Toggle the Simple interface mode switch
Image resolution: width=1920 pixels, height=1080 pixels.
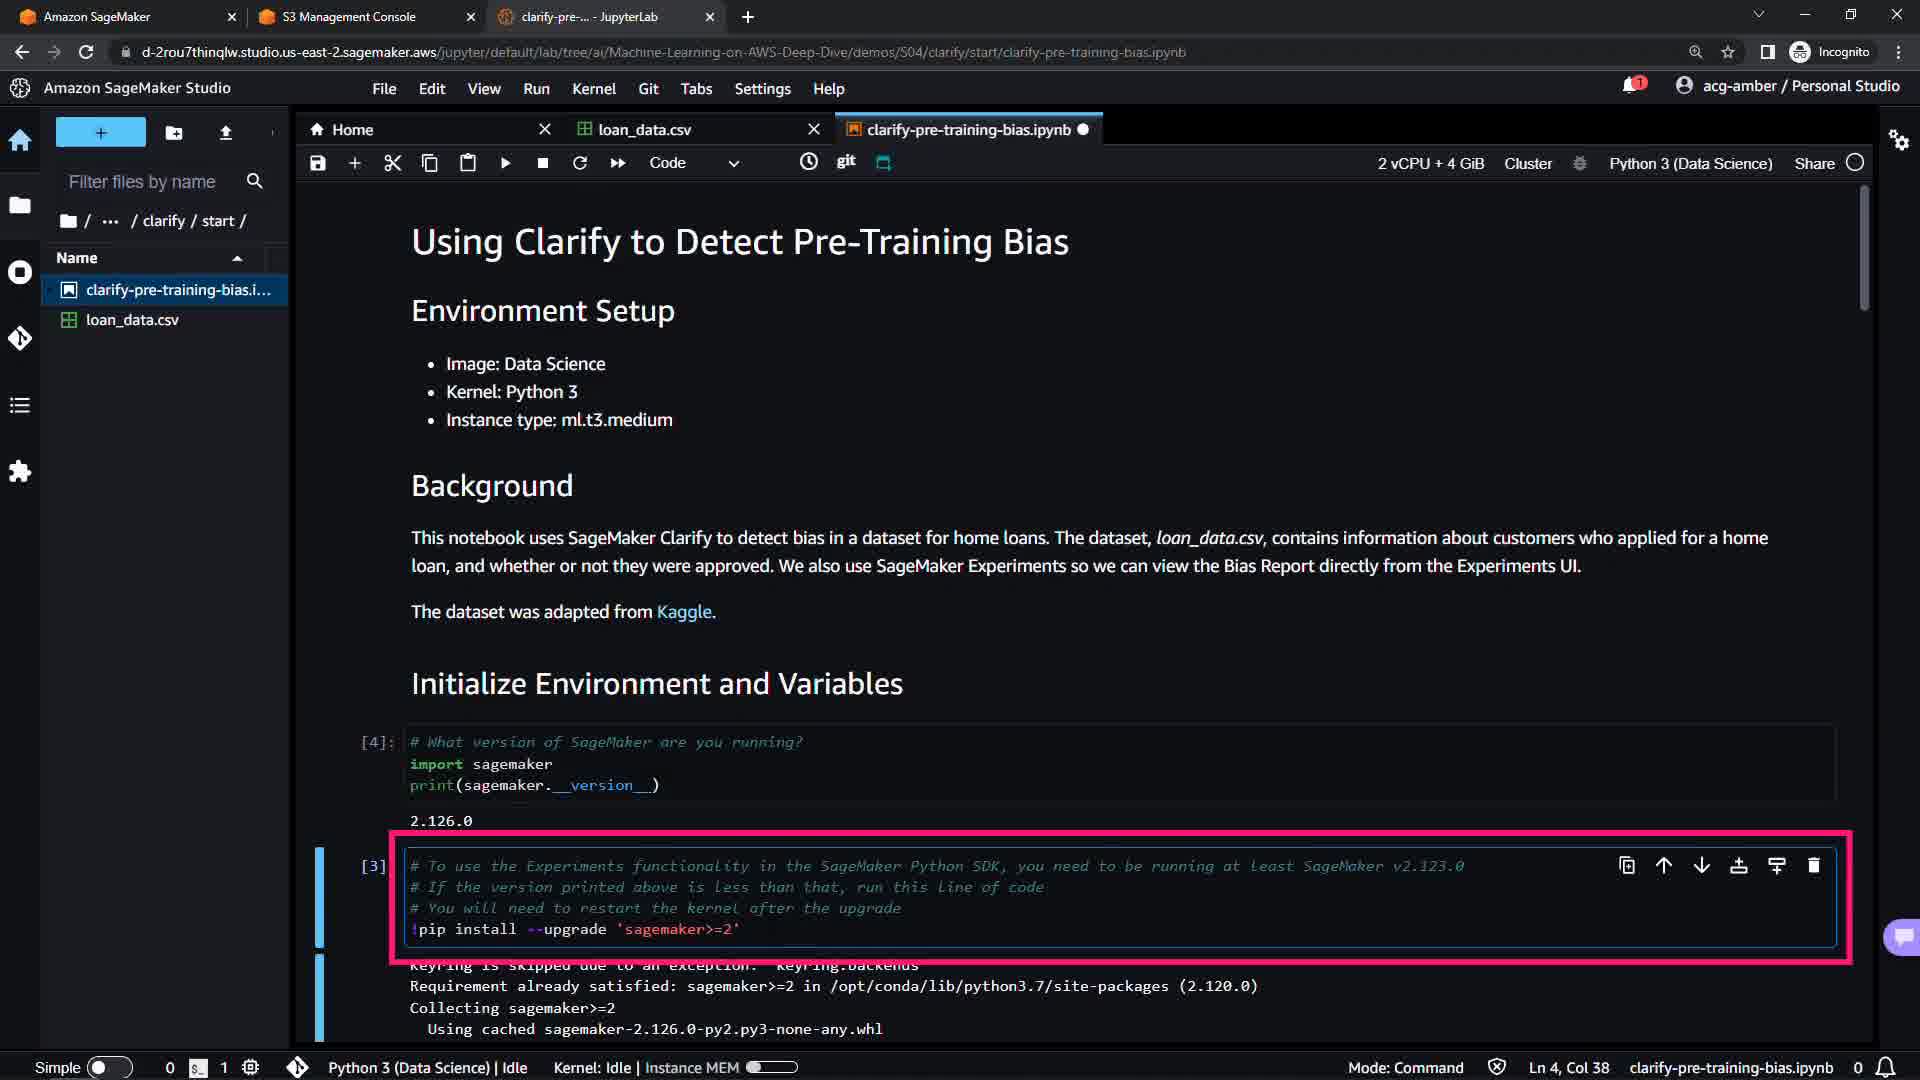tap(109, 1067)
